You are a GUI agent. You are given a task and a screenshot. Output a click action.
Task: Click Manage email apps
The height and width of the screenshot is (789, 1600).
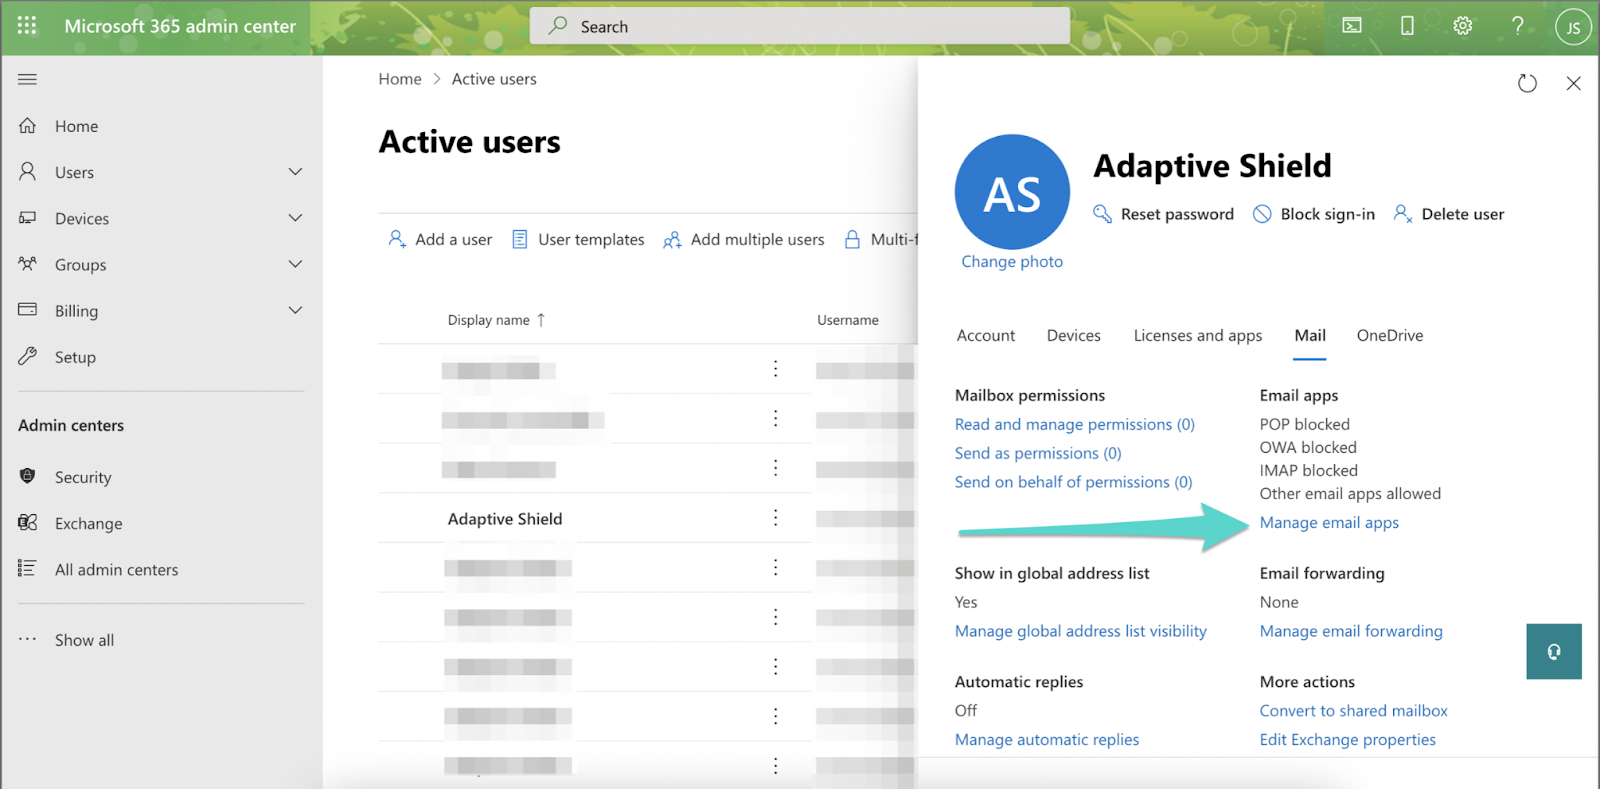1329,522
